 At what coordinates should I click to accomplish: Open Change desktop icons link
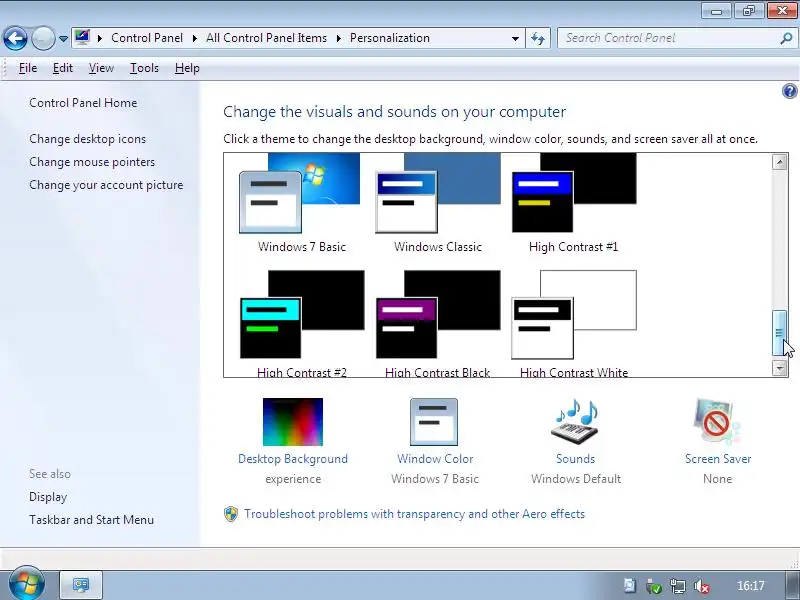[87, 139]
